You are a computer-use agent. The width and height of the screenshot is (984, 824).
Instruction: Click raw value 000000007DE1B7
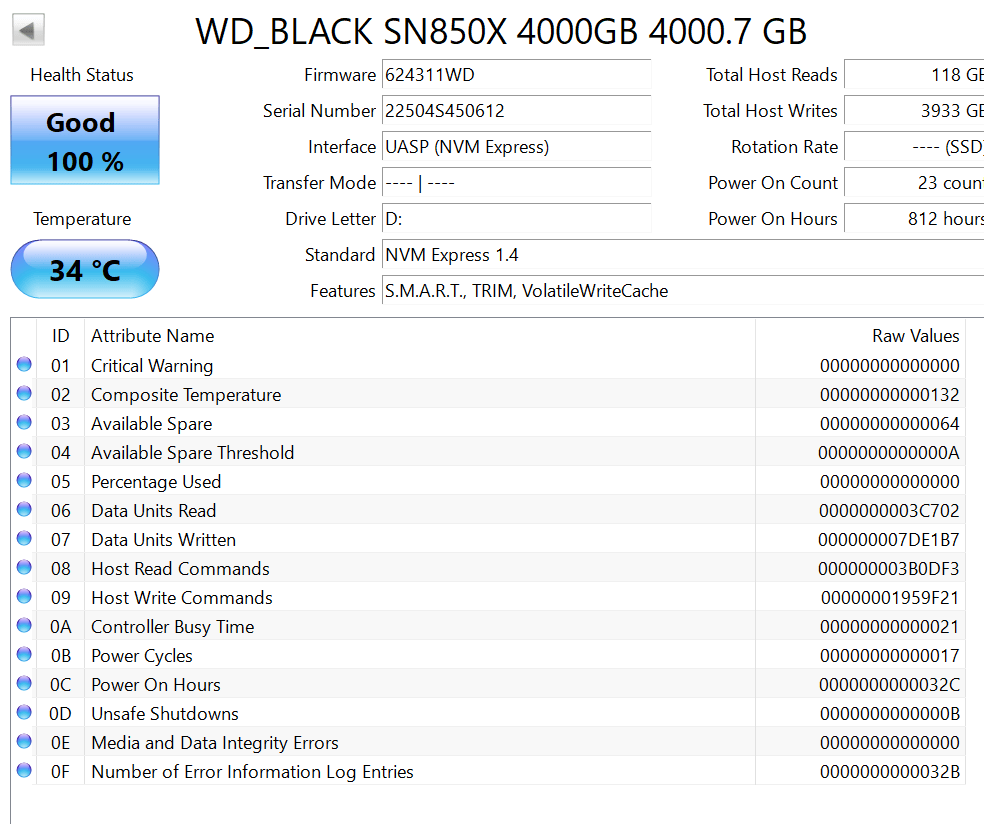[x=889, y=540]
